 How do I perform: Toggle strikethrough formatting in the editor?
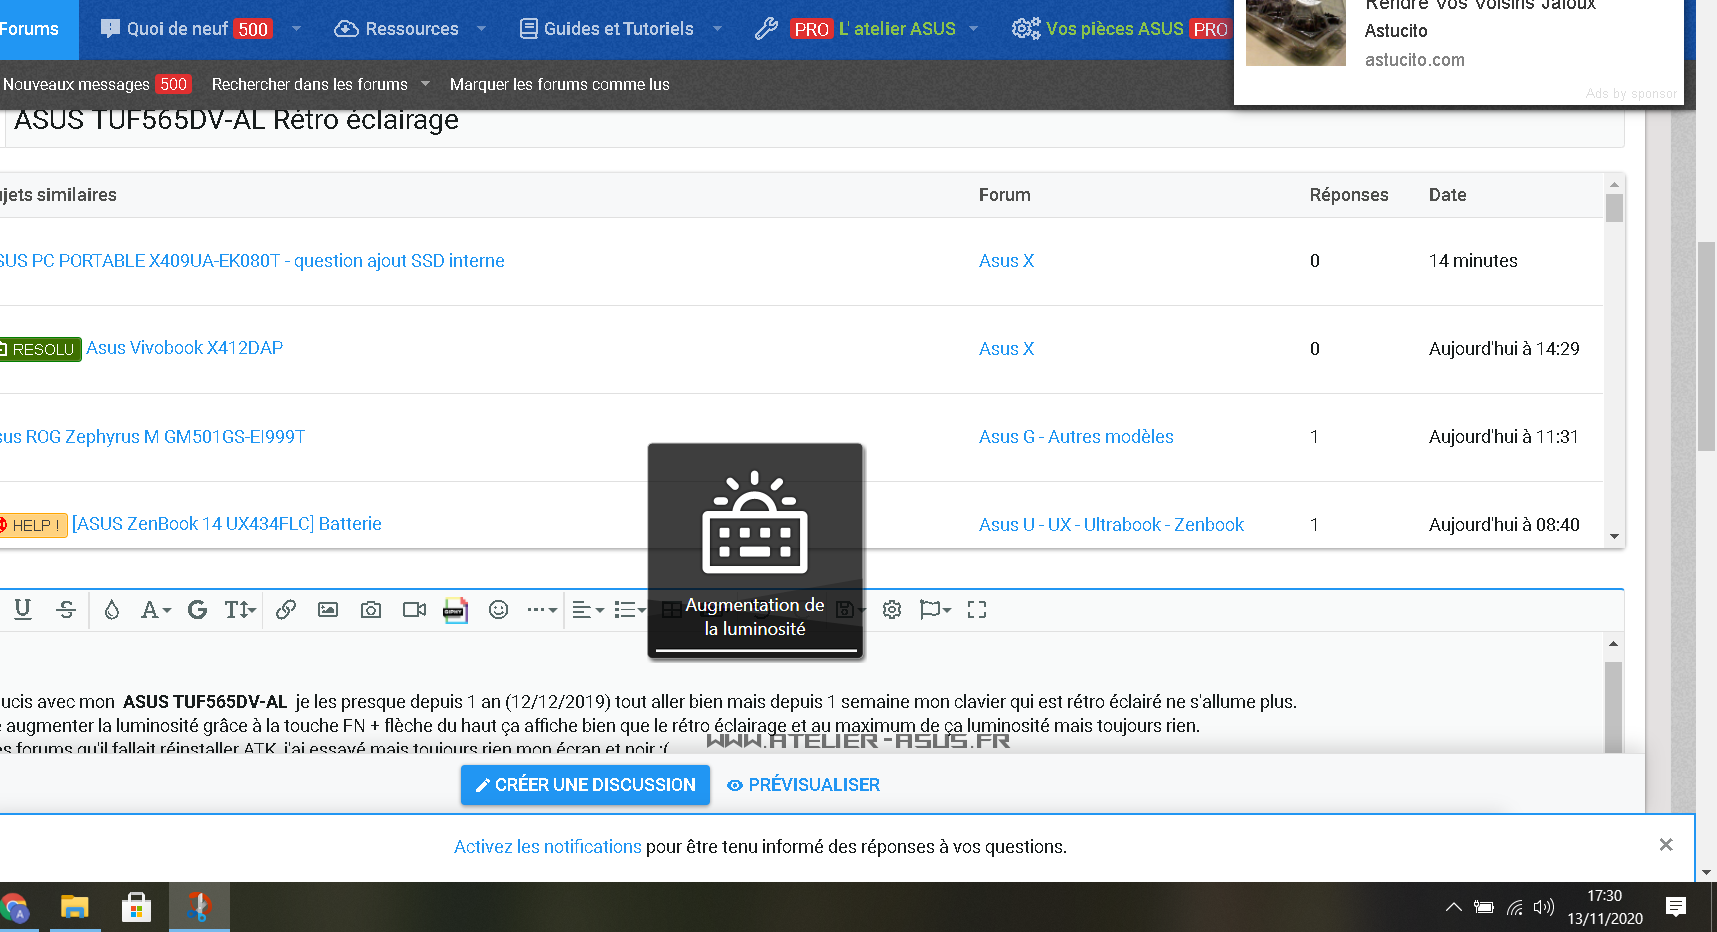(x=66, y=609)
